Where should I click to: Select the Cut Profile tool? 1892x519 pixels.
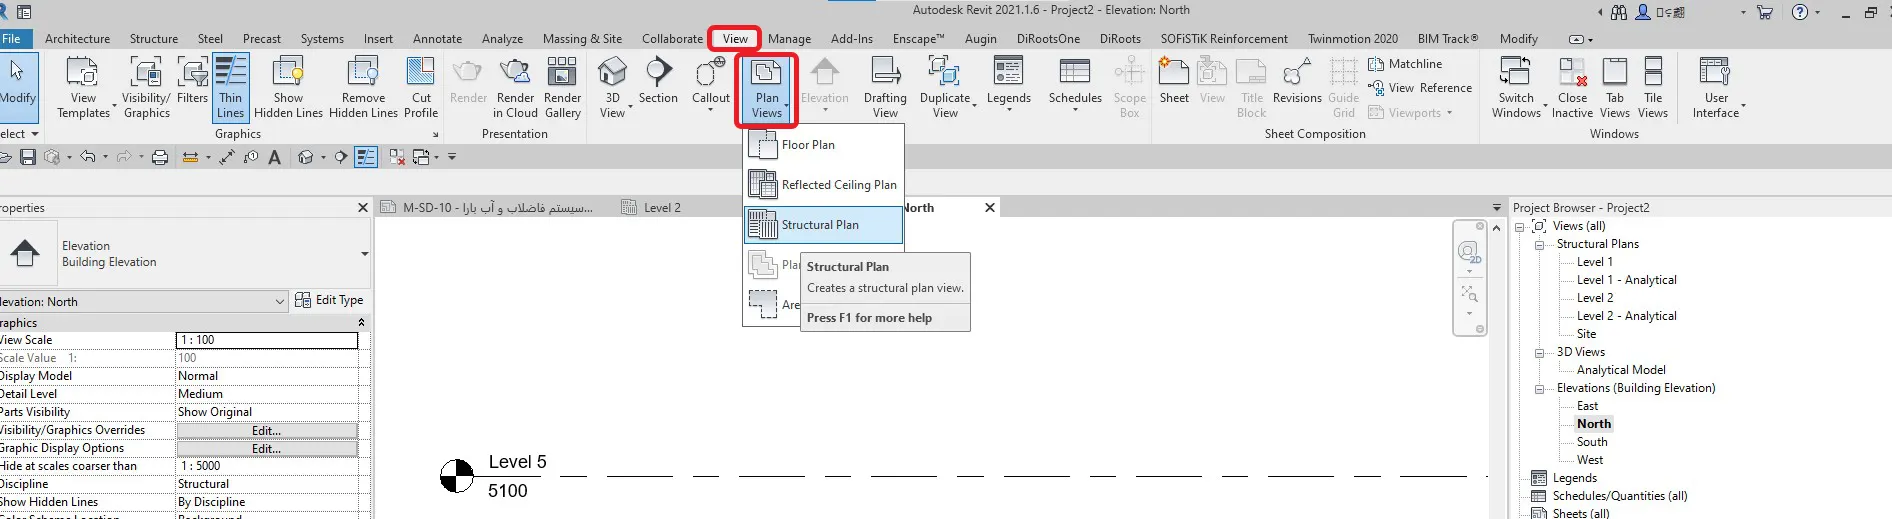421,87
